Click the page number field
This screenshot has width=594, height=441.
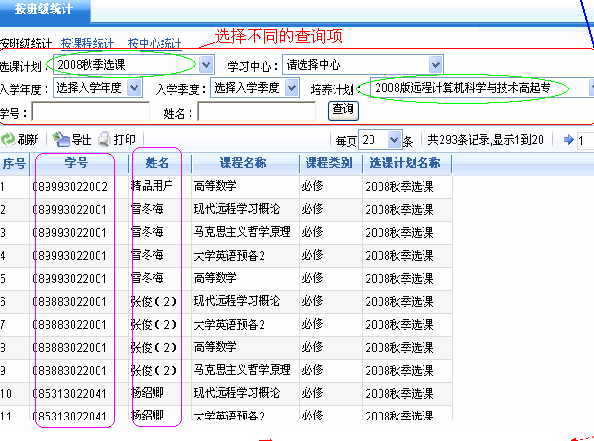click(585, 141)
